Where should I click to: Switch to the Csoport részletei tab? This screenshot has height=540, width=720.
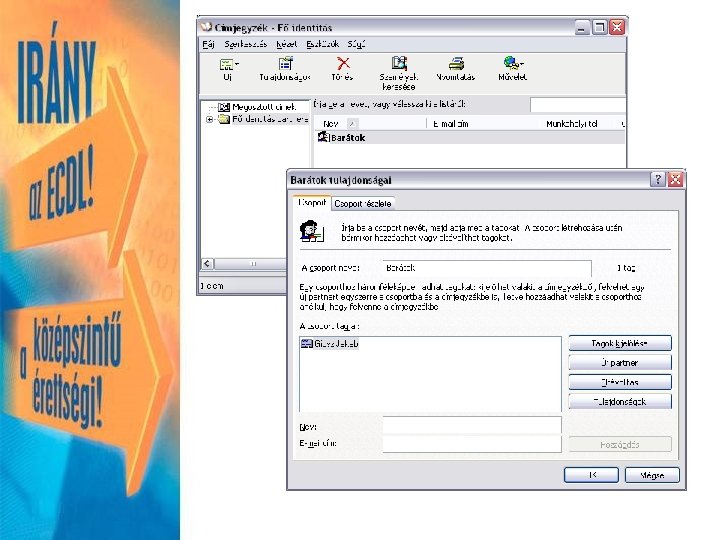[362, 203]
